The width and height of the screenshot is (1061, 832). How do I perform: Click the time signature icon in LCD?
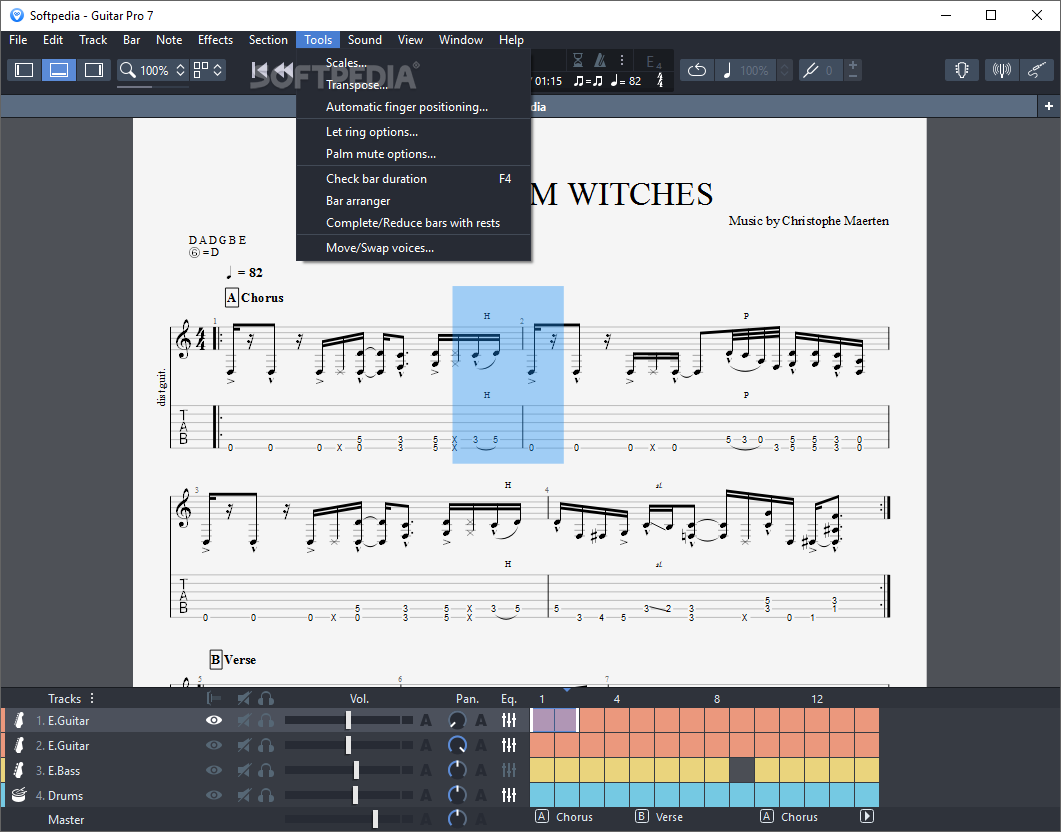pyautogui.click(x=660, y=81)
